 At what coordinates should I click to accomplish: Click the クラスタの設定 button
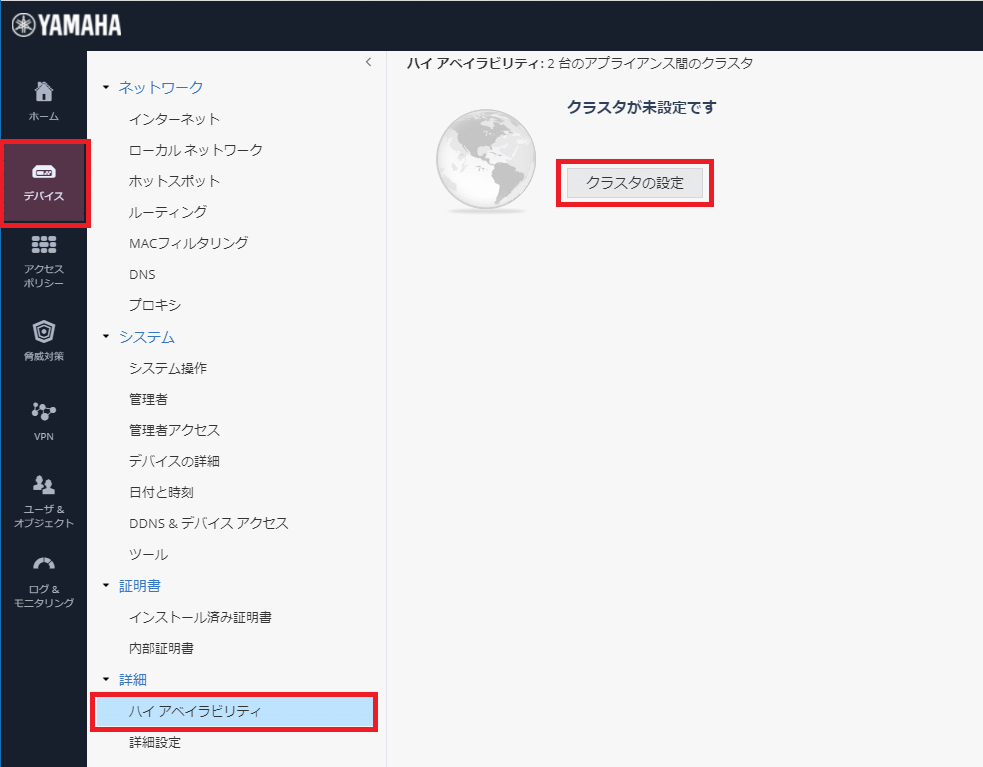point(635,183)
